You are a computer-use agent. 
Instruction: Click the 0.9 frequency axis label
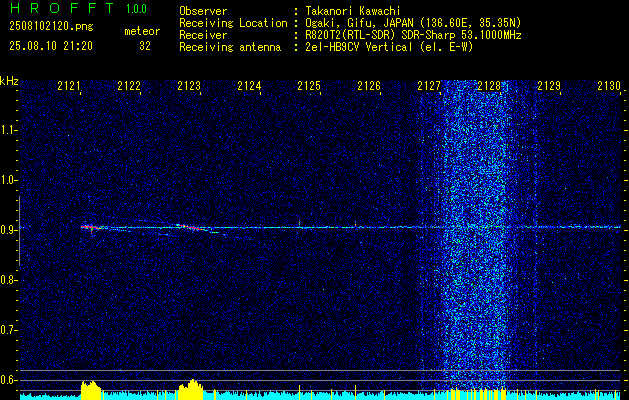(x=9, y=230)
